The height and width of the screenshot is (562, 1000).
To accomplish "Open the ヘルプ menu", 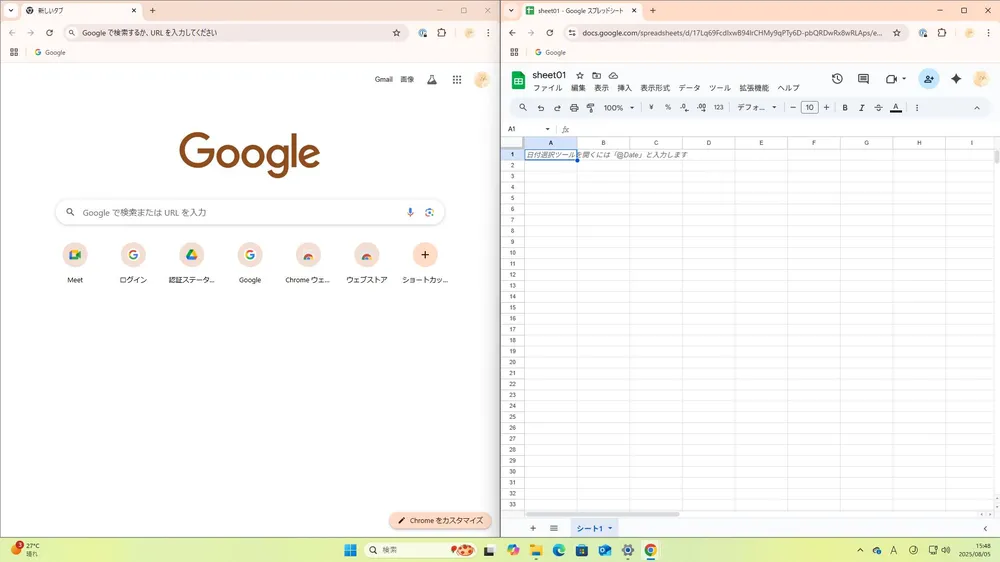I will pos(788,88).
